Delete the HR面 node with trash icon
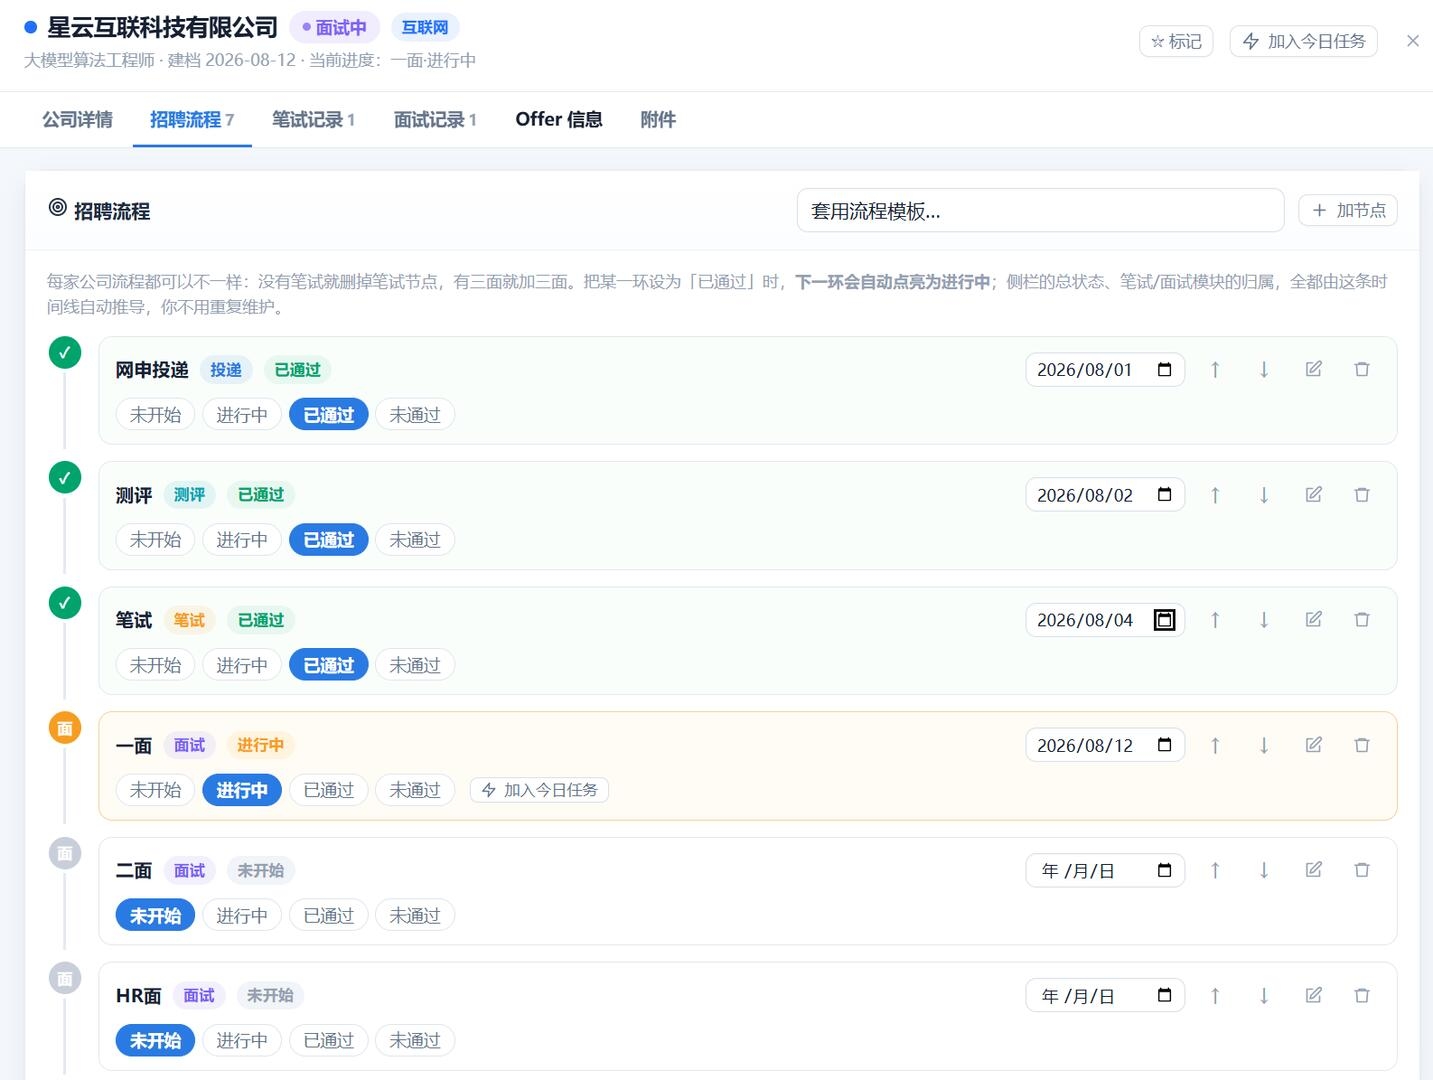 (x=1362, y=995)
